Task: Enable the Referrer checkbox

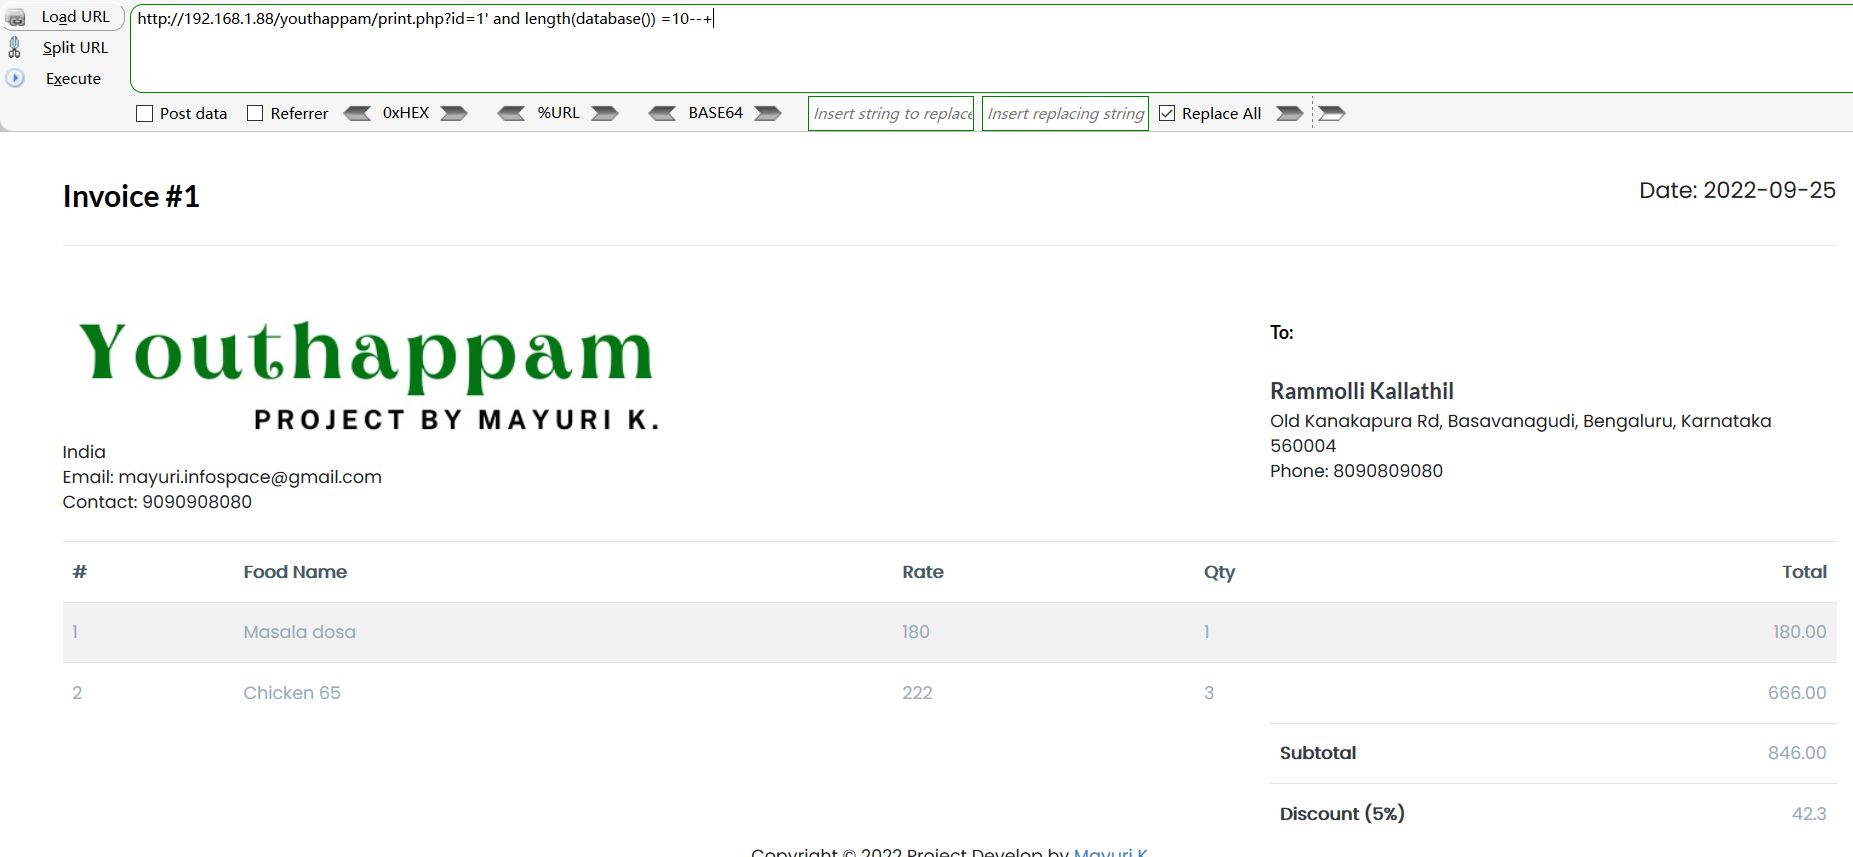Action: 255,114
